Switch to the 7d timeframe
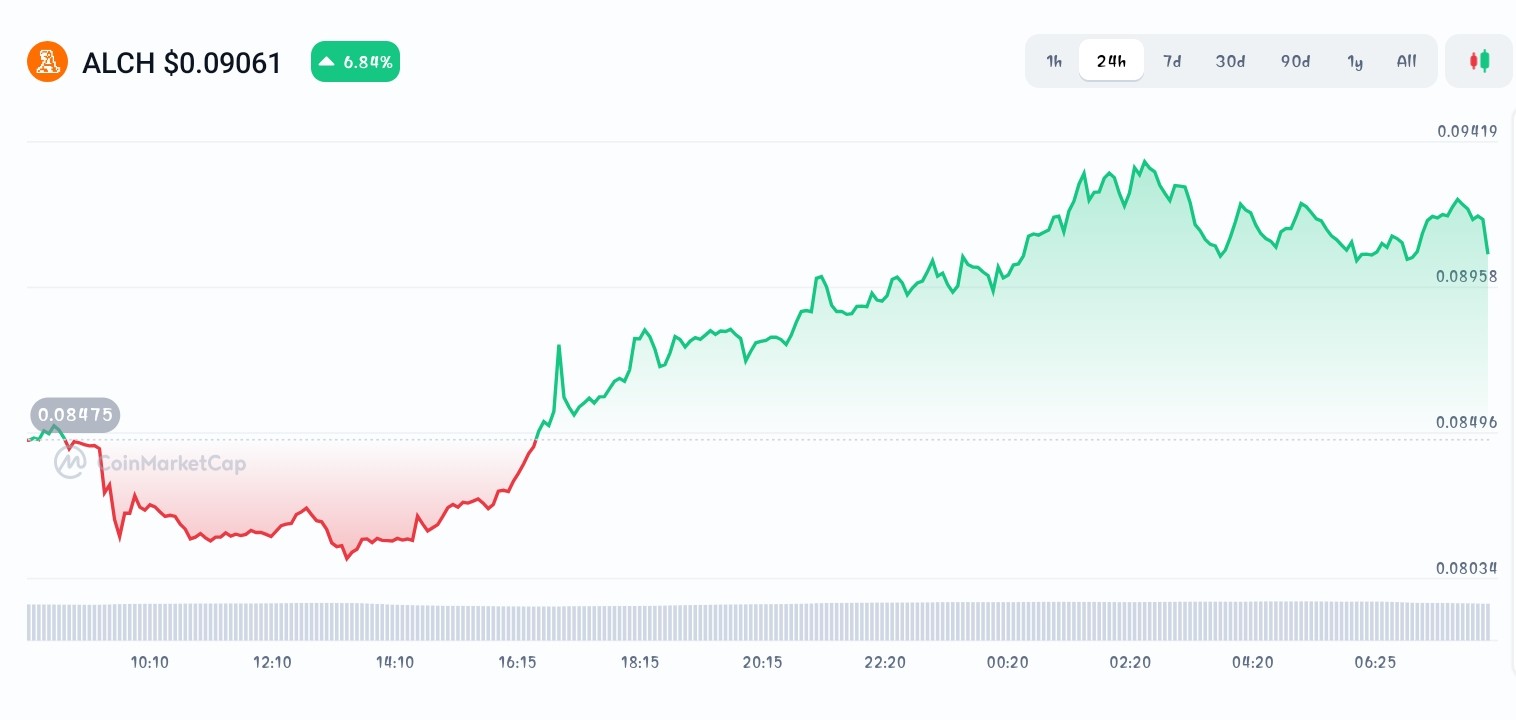Viewport: 1516px width, 720px height. 1172,61
